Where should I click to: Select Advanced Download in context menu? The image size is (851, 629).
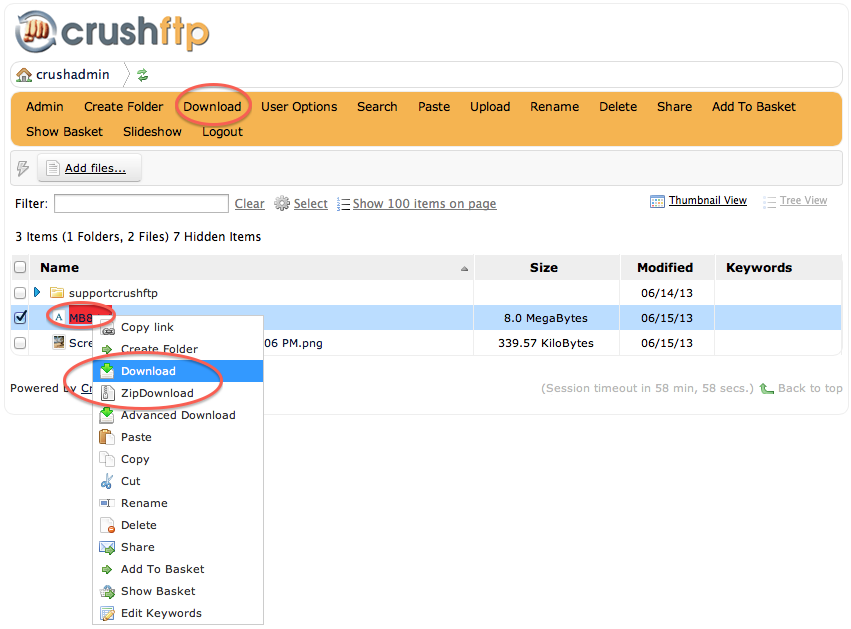[x=178, y=415]
